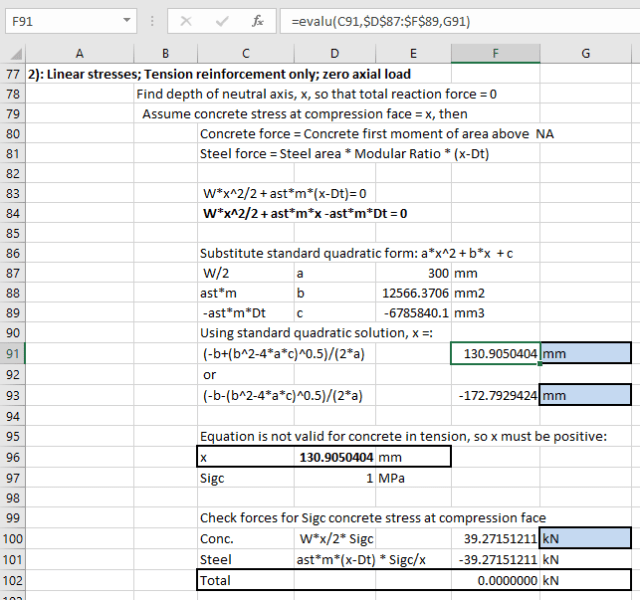Select column A header
Screen dimensions: 640x600
pyautogui.click(x=79, y=54)
